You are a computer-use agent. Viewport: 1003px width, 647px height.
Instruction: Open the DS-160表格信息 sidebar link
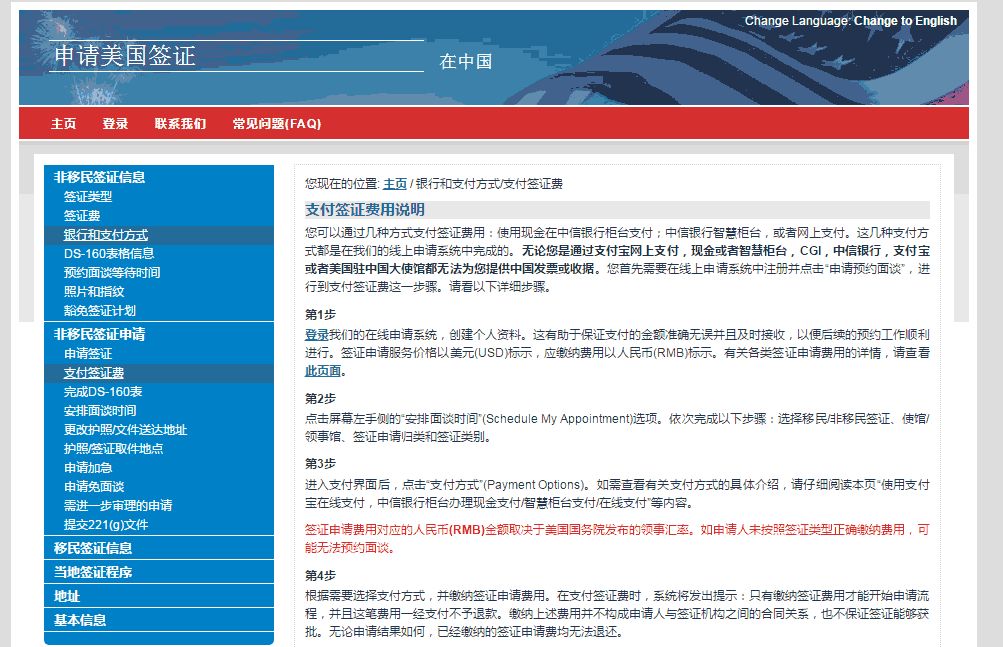click(109, 254)
